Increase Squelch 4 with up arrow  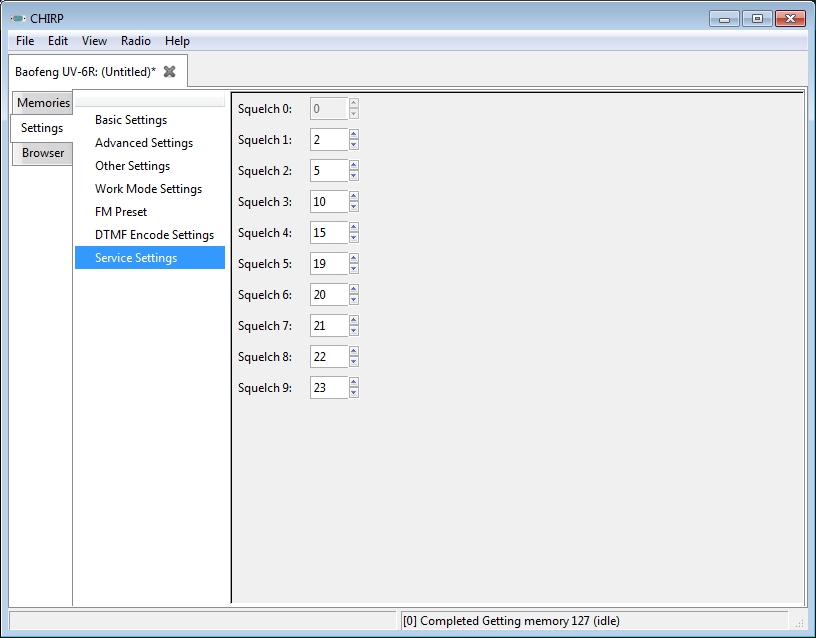[x=354, y=227]
